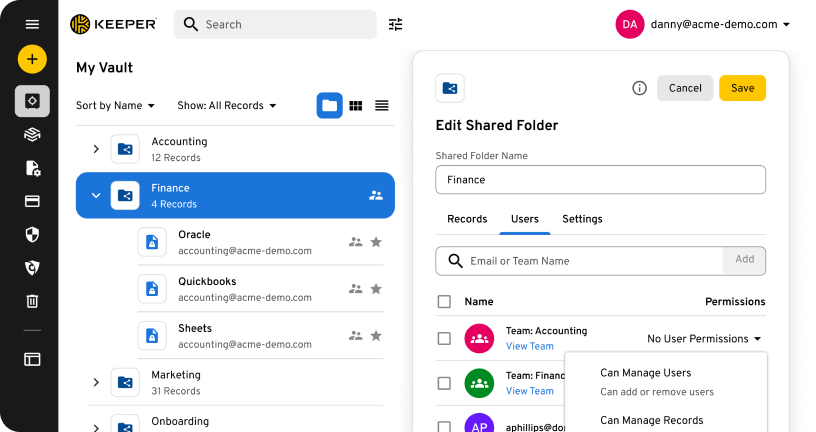Switch to the Records tab

[467, 219]
